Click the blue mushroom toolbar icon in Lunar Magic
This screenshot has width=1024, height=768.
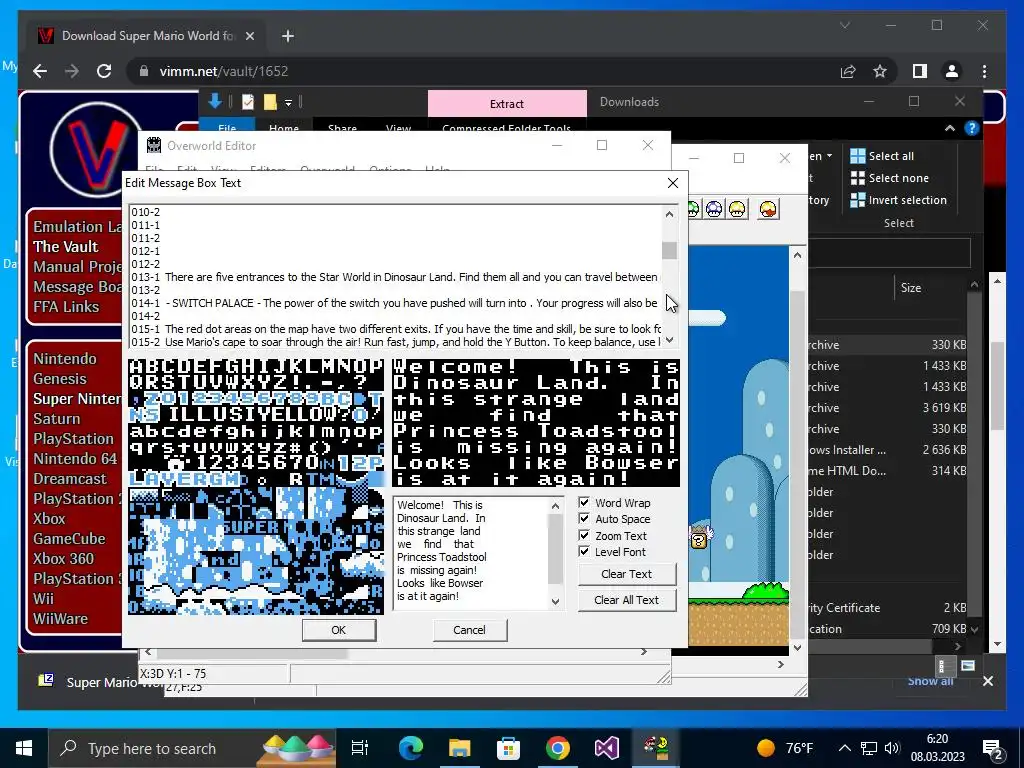click(714, 209)
